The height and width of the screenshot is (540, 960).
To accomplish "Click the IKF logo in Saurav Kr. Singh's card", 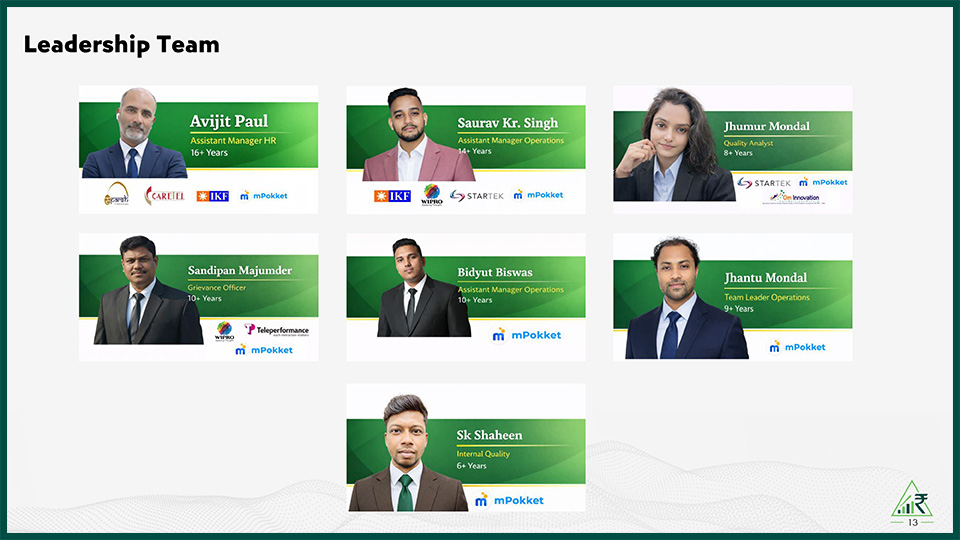I will tap(392, 196).
